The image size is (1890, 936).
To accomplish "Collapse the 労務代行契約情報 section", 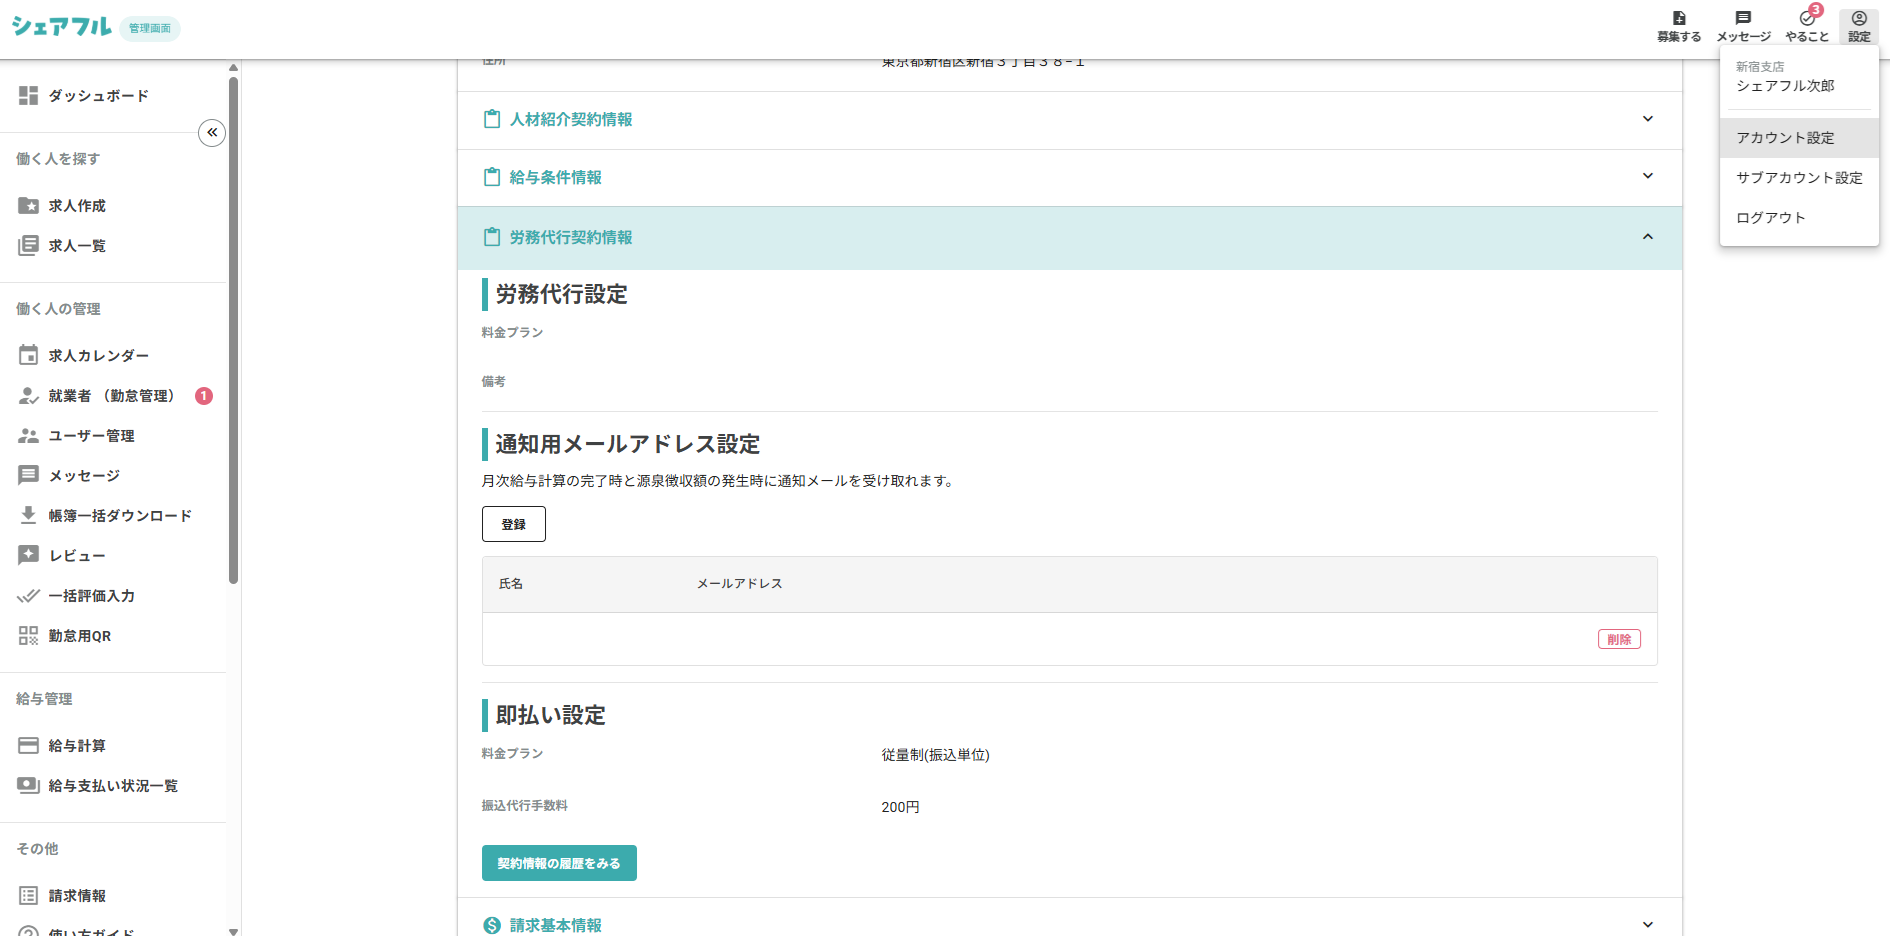I will 1069,237.
